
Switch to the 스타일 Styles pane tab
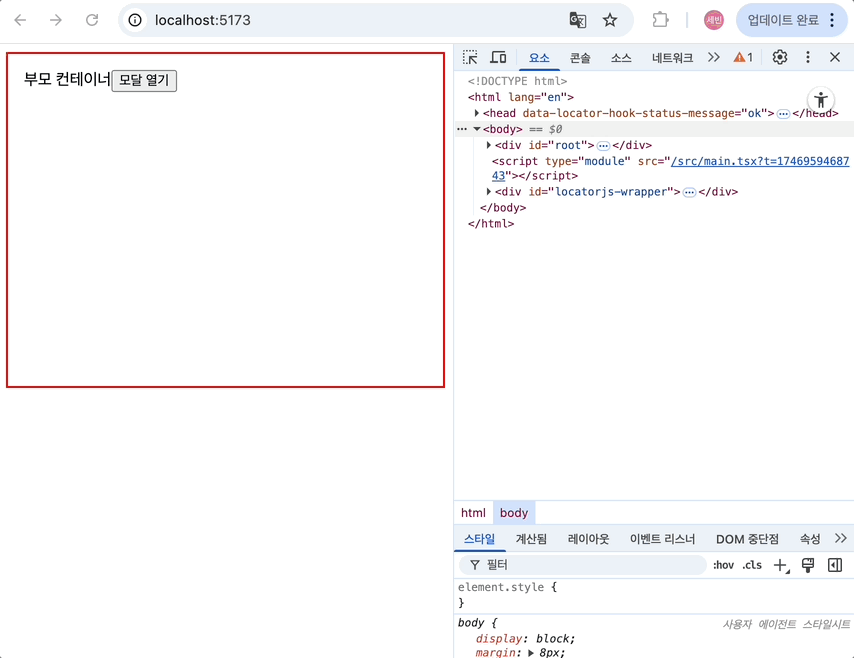(479, 539)
